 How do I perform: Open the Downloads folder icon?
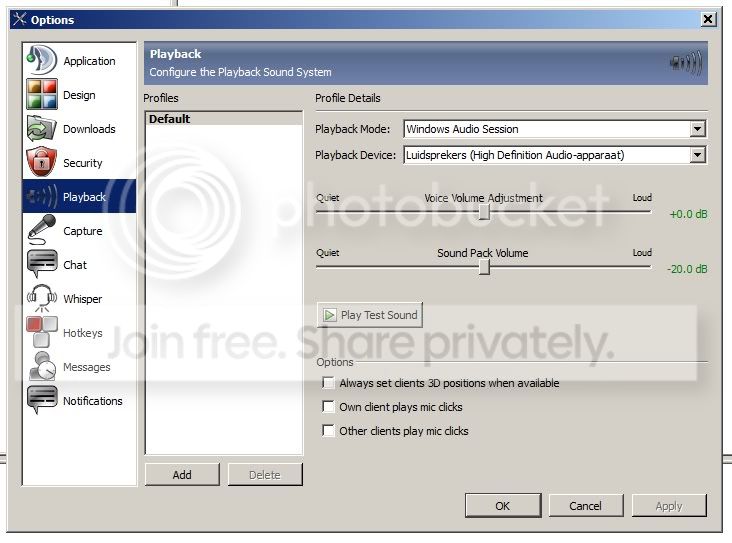tap(42, 128)
